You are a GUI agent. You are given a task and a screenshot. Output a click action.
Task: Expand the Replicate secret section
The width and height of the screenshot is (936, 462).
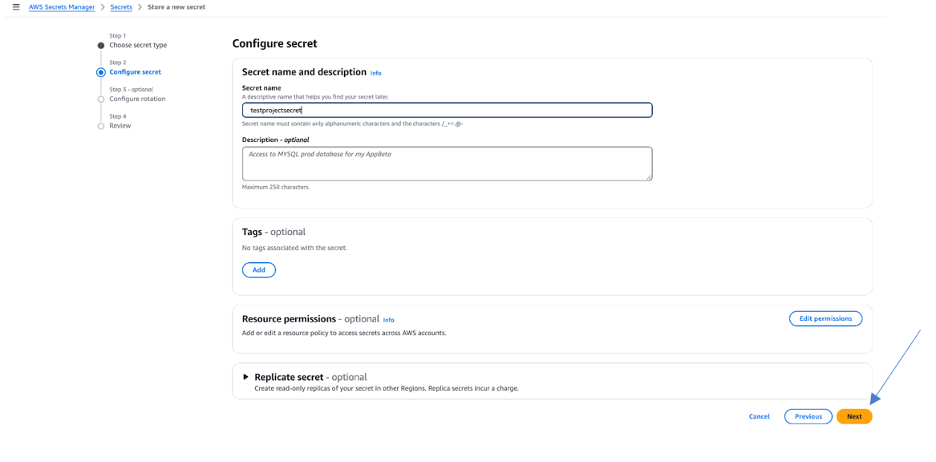pyautogui.click(x=247, y=377)
